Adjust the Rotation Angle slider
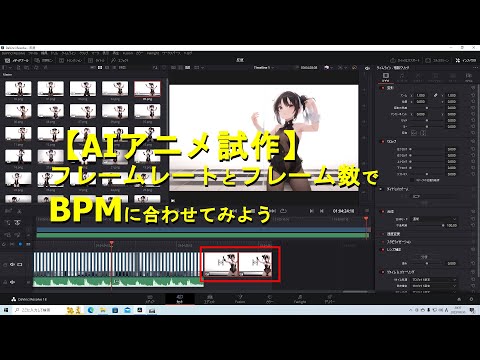480x360 pixels. click(427, 108)
